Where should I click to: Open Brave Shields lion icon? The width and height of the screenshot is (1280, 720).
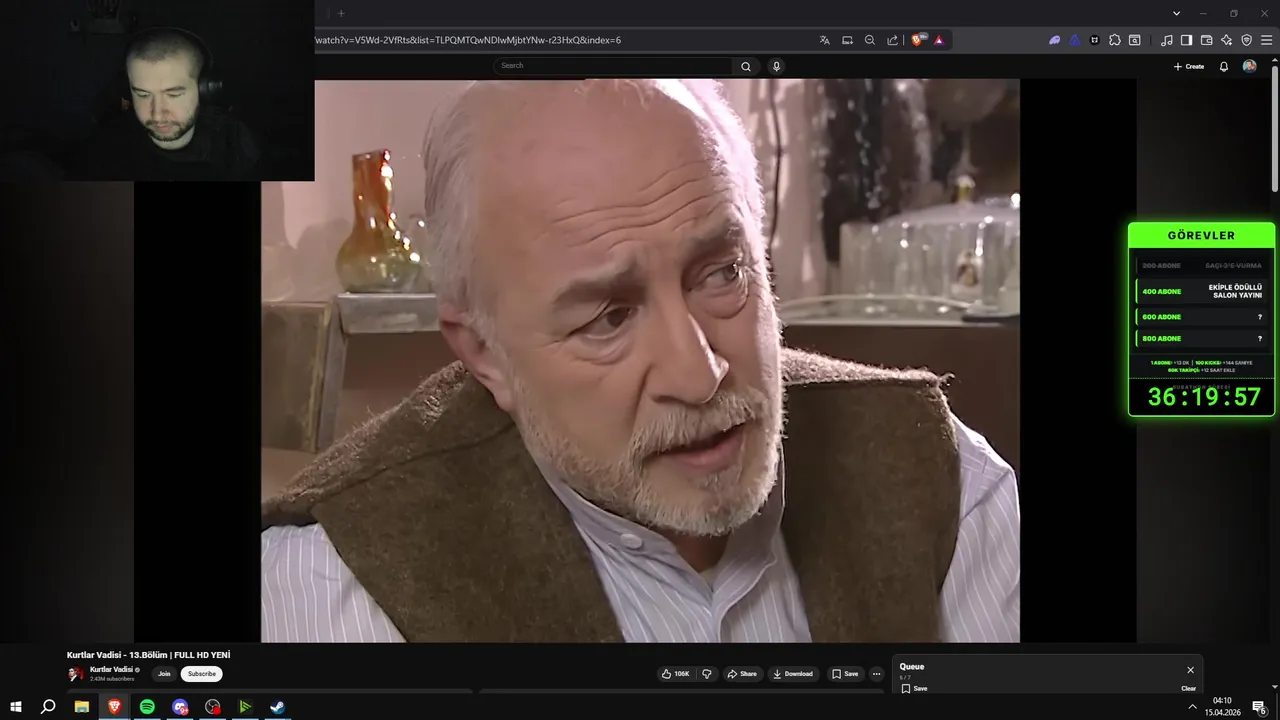click(x=917, y=40)
